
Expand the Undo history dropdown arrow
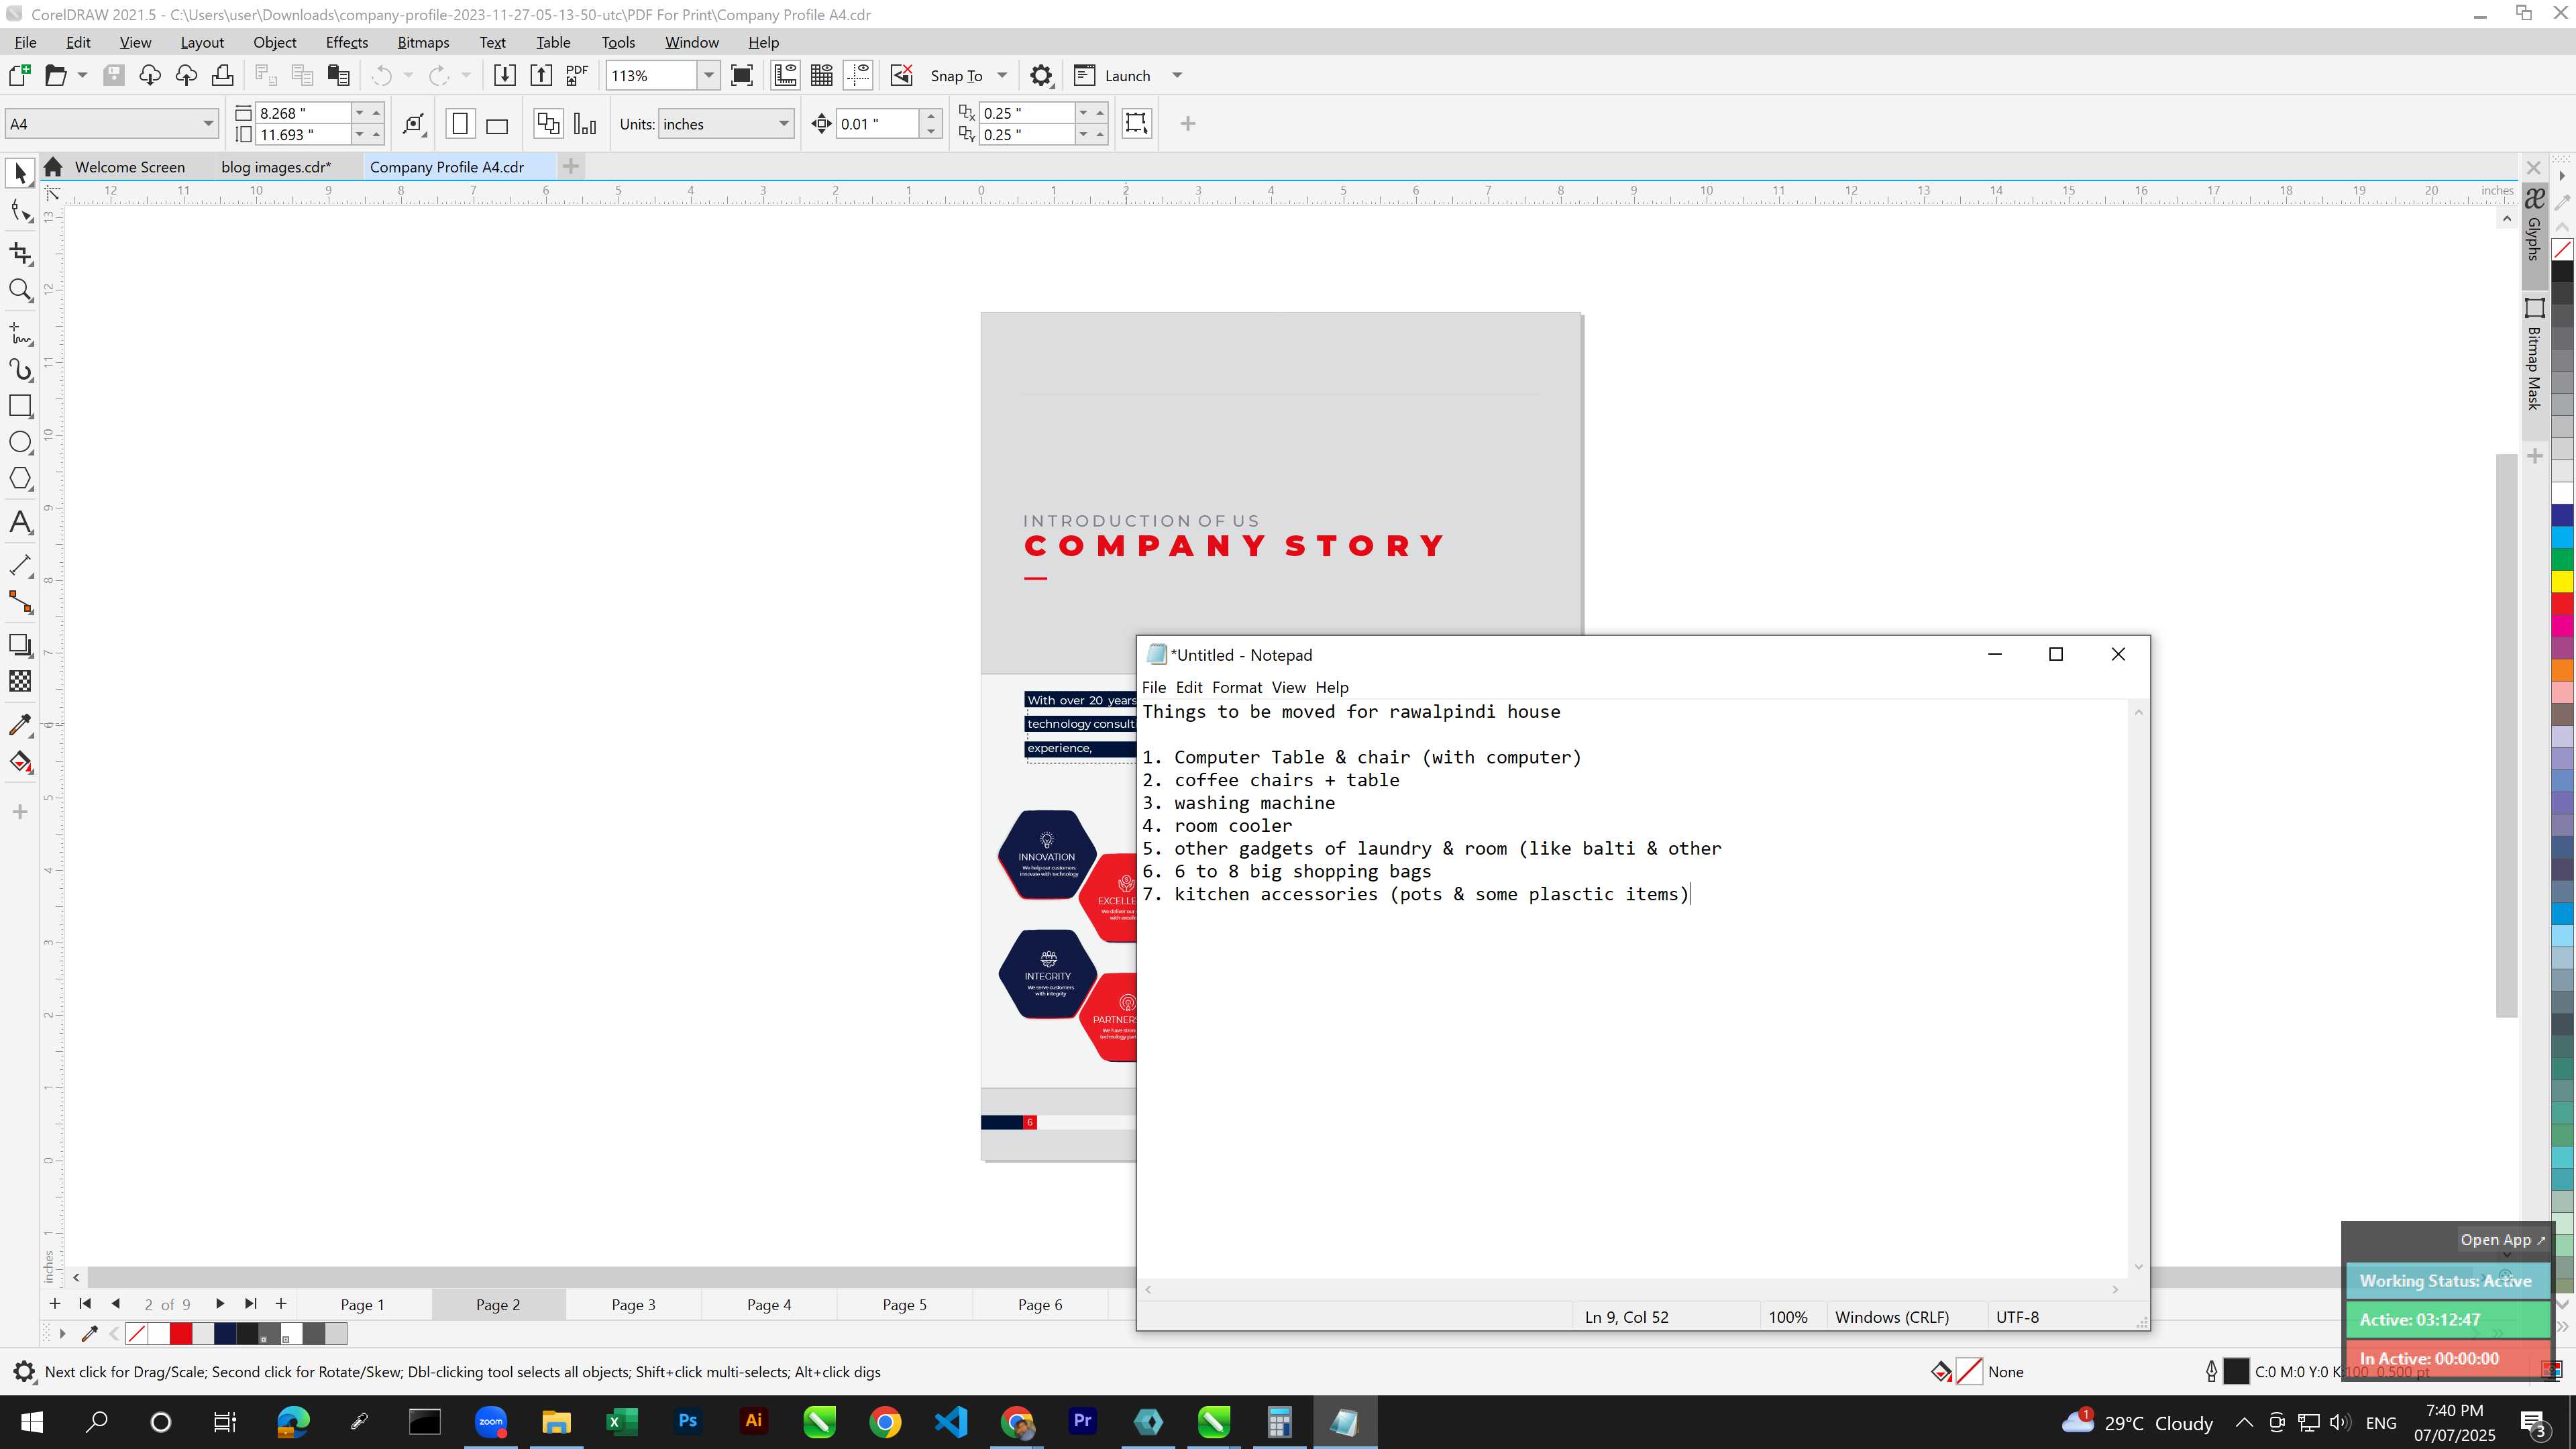[x=408, y=75]
